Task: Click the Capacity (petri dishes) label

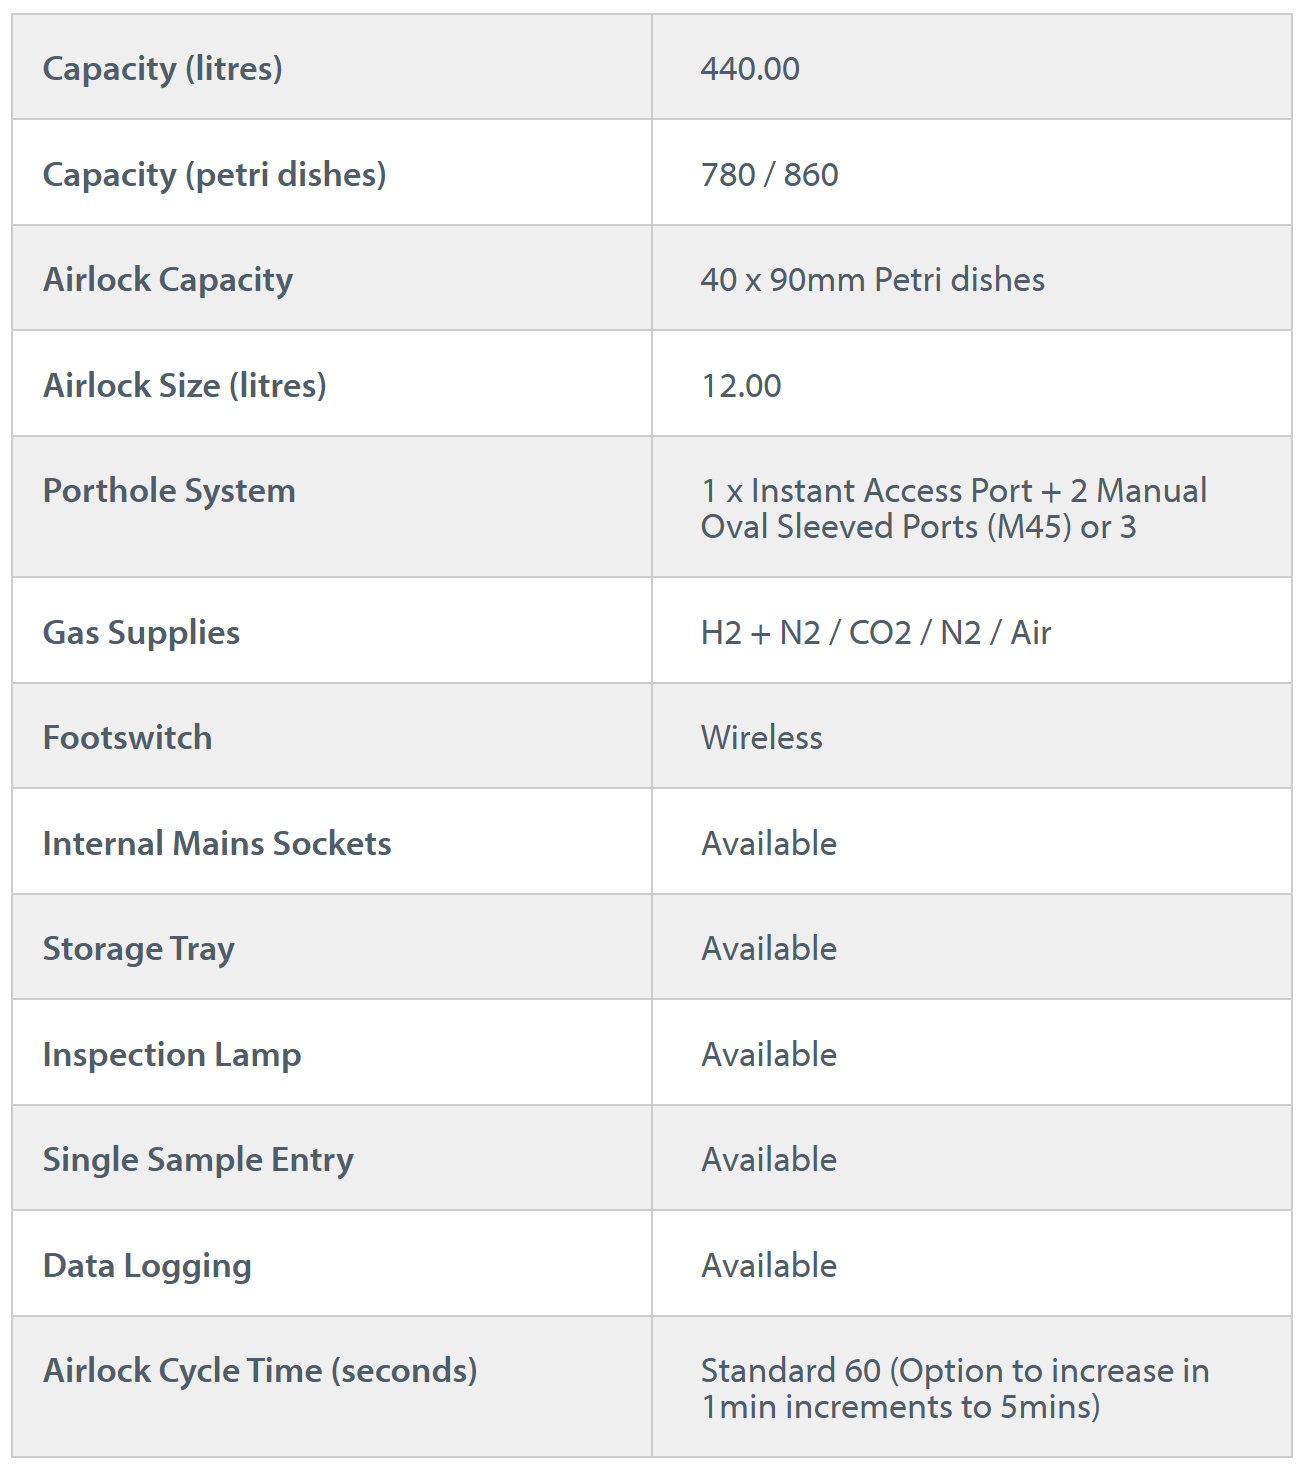Action: pos(214,175)
